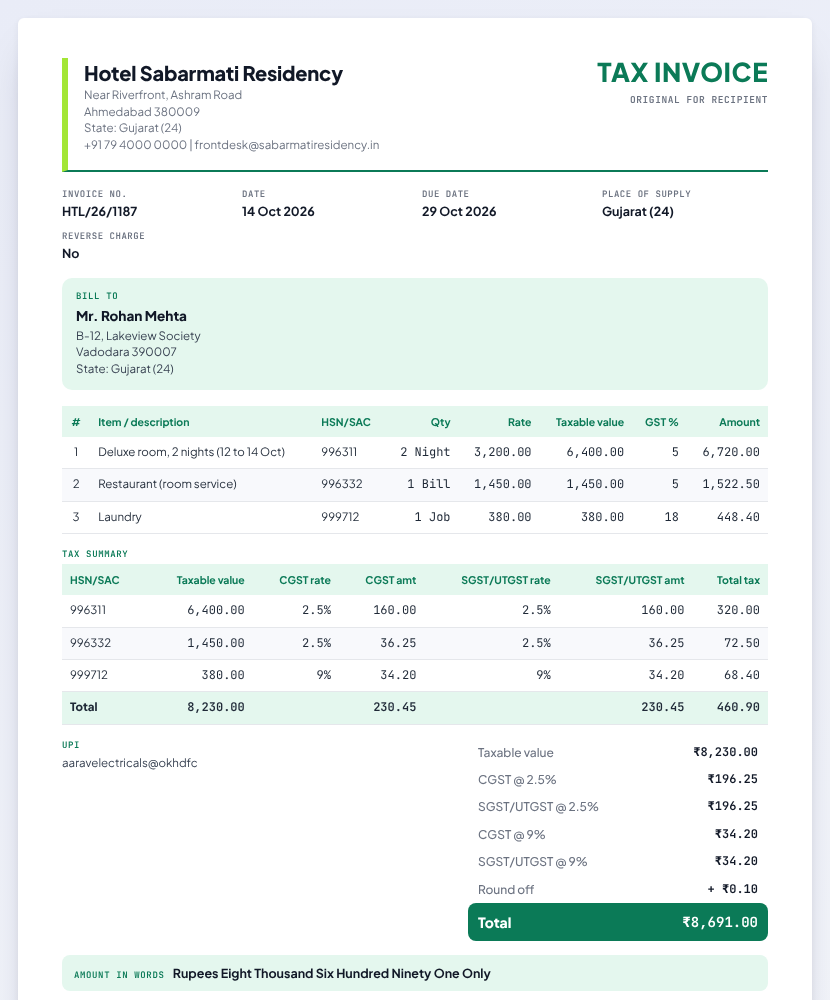This screenshot has width=830, height=1000.
Task: Click 72.50 total tax for 996332
Action: (x=742, y=643)
